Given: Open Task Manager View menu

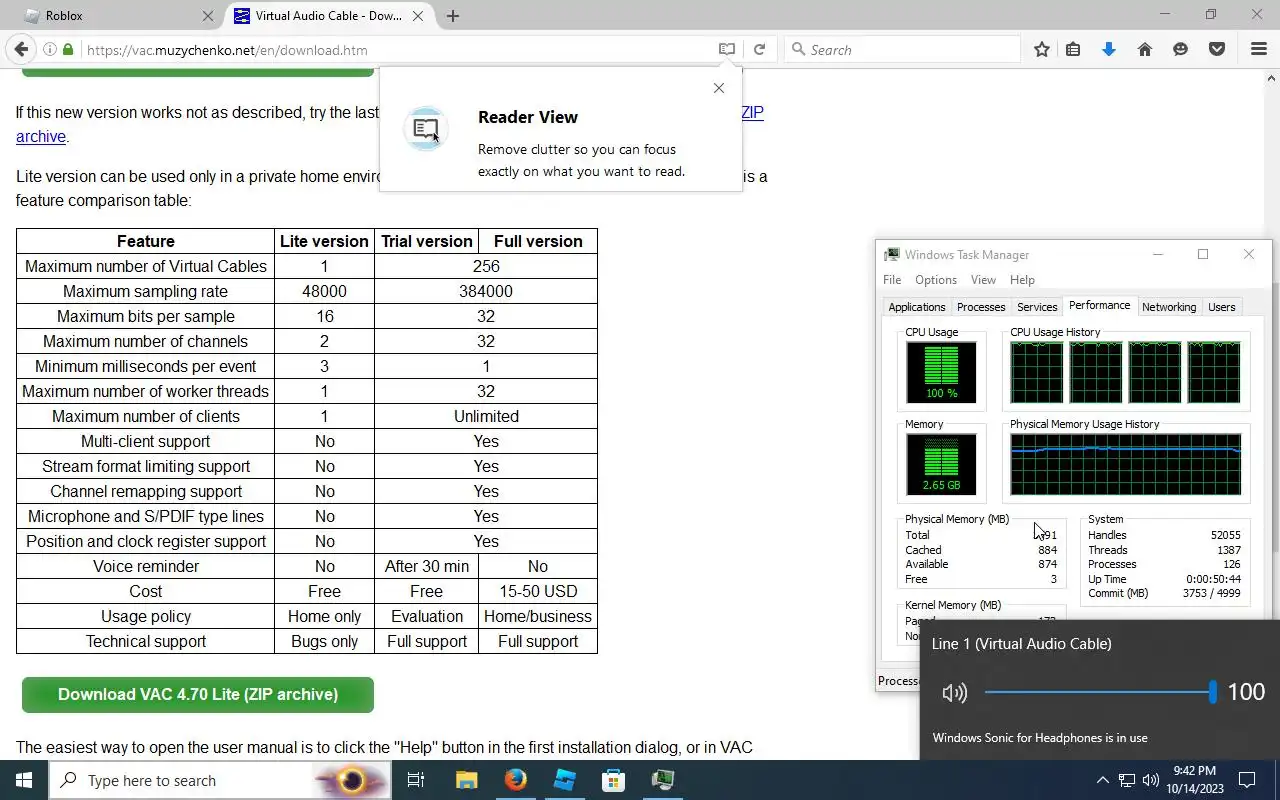Looking at the screenshot, I should pos(983,280).
